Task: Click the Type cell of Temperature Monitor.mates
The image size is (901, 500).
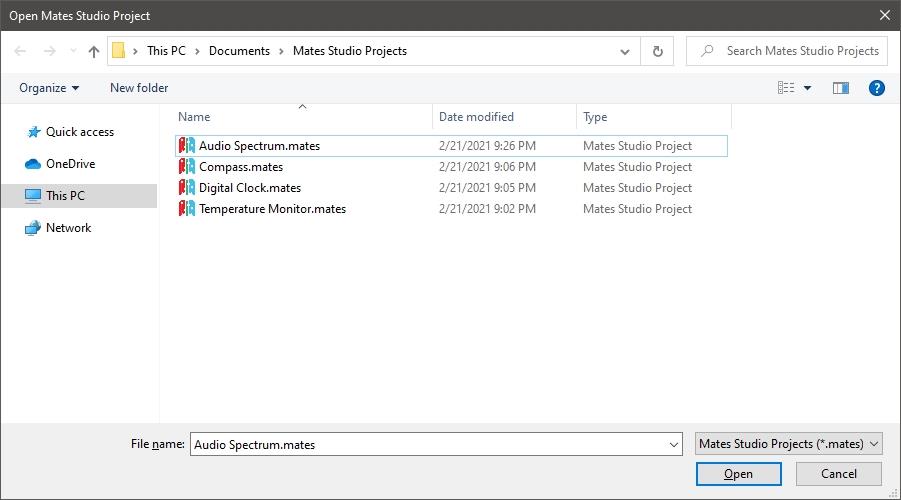Action: click(x=637, y=209)
